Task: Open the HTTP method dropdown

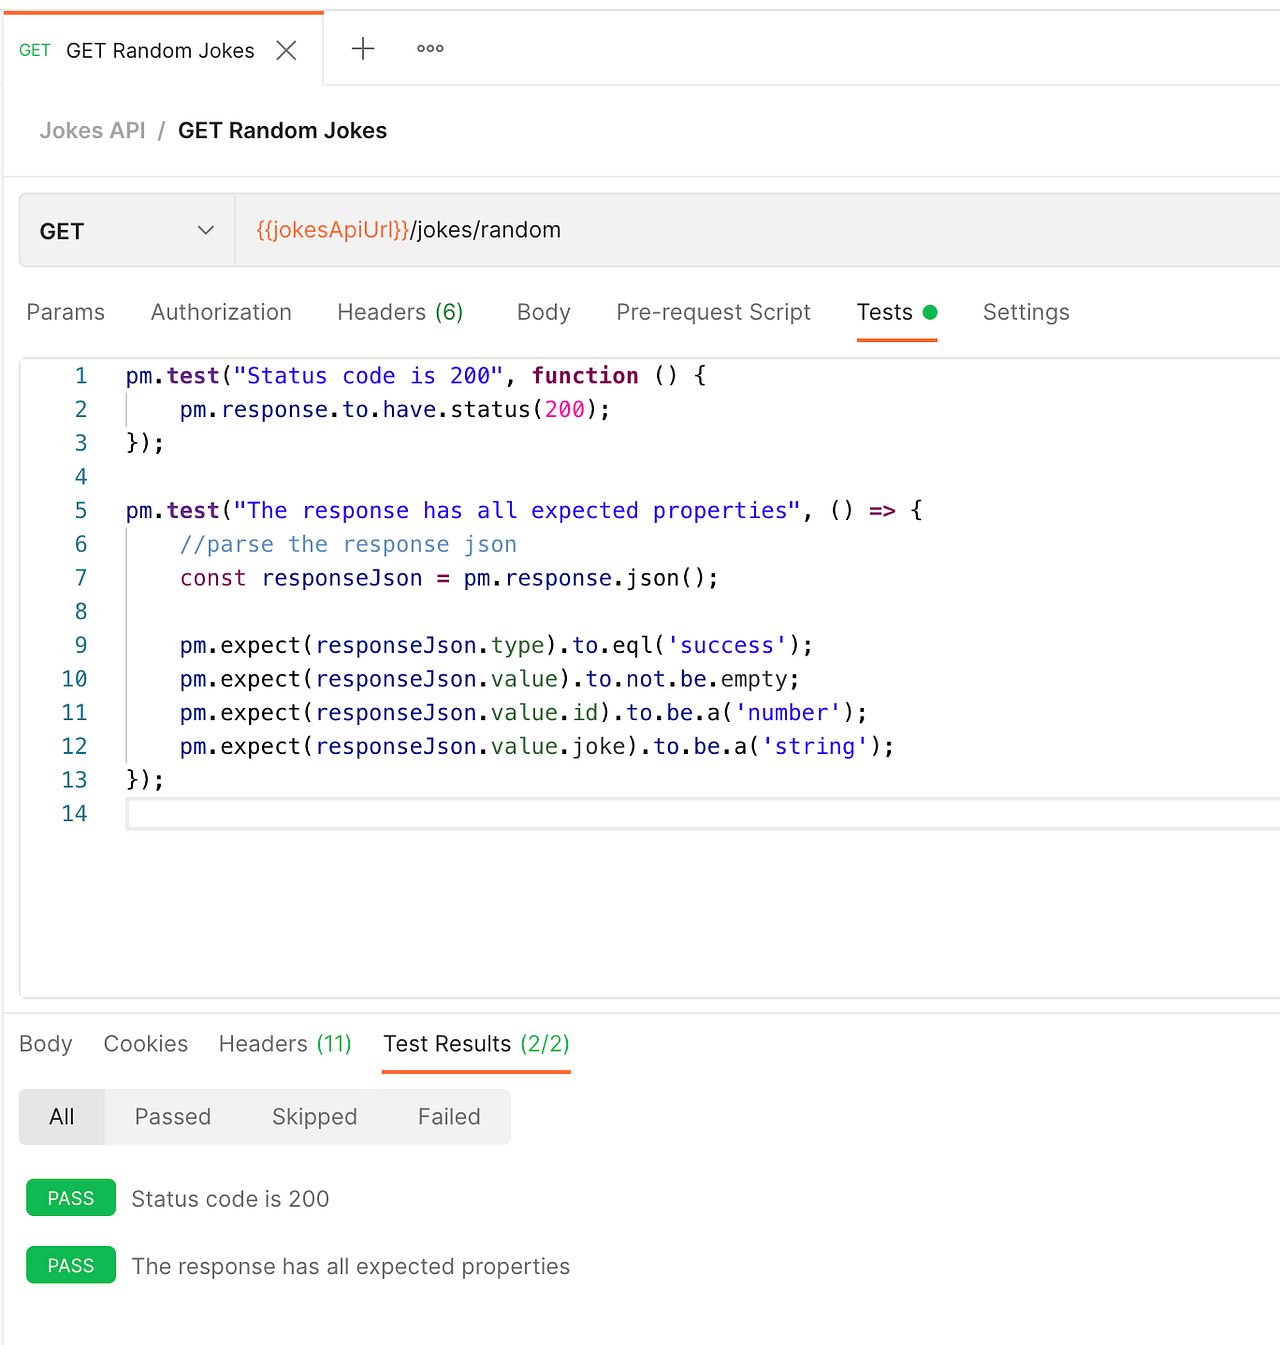Action: tap(205, 230)
